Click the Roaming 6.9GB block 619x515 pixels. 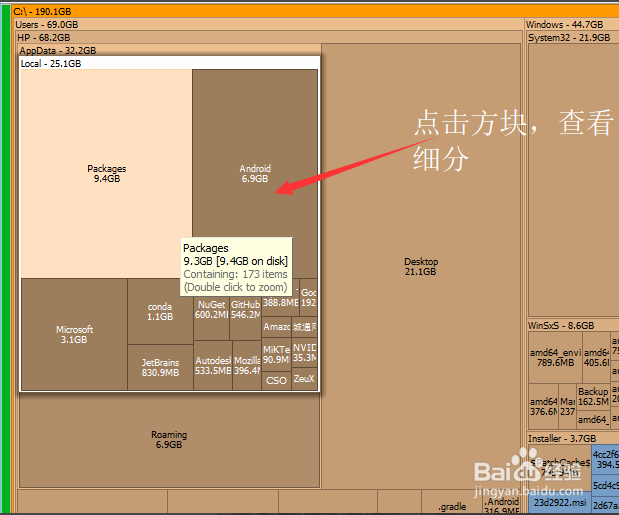pyautogui.click(x=169, y=440)
